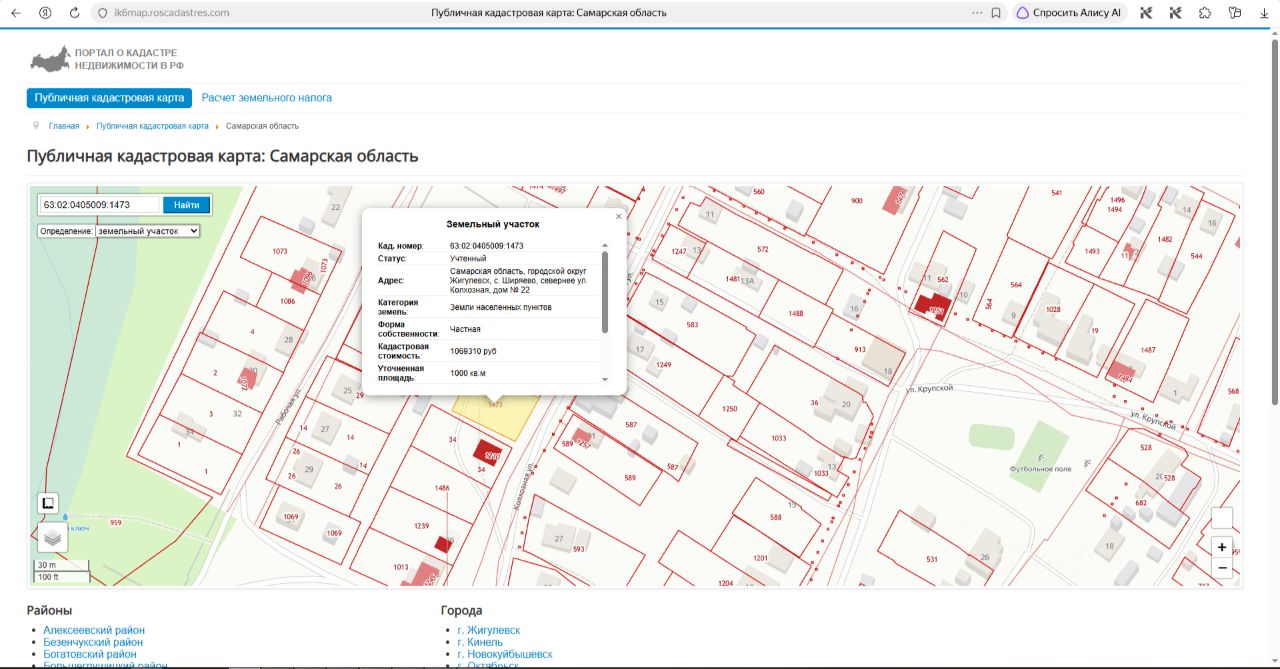The image size is (1280, 669).
Task: Click the Футбольное поле map label
Action: [x=1040, y=468]
